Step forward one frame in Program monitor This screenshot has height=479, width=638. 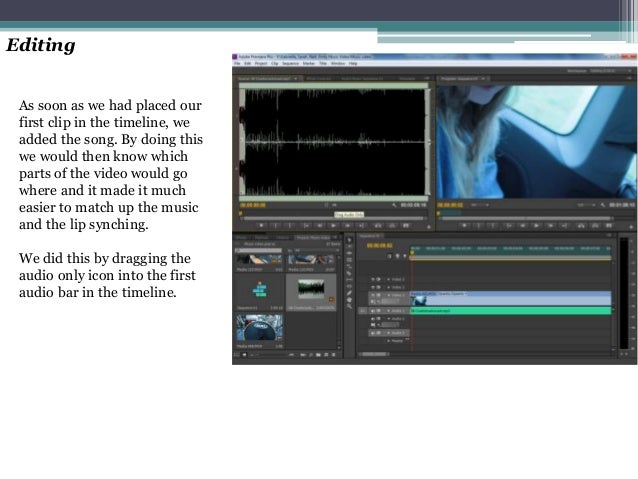pos(551,225)
